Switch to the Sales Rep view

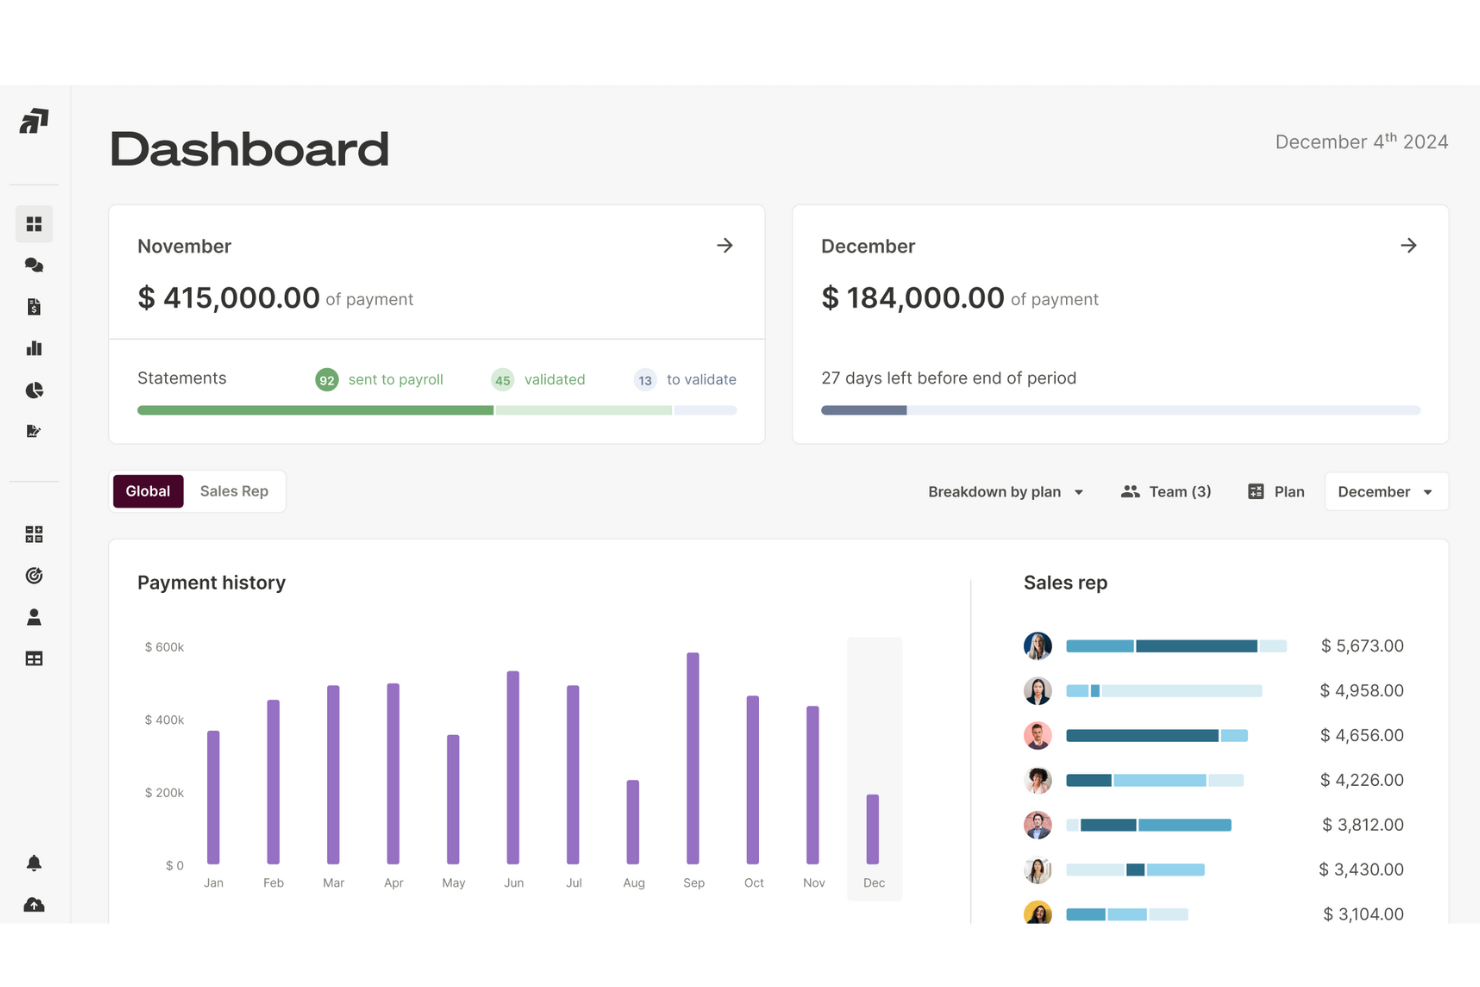[x=234, y=491]
